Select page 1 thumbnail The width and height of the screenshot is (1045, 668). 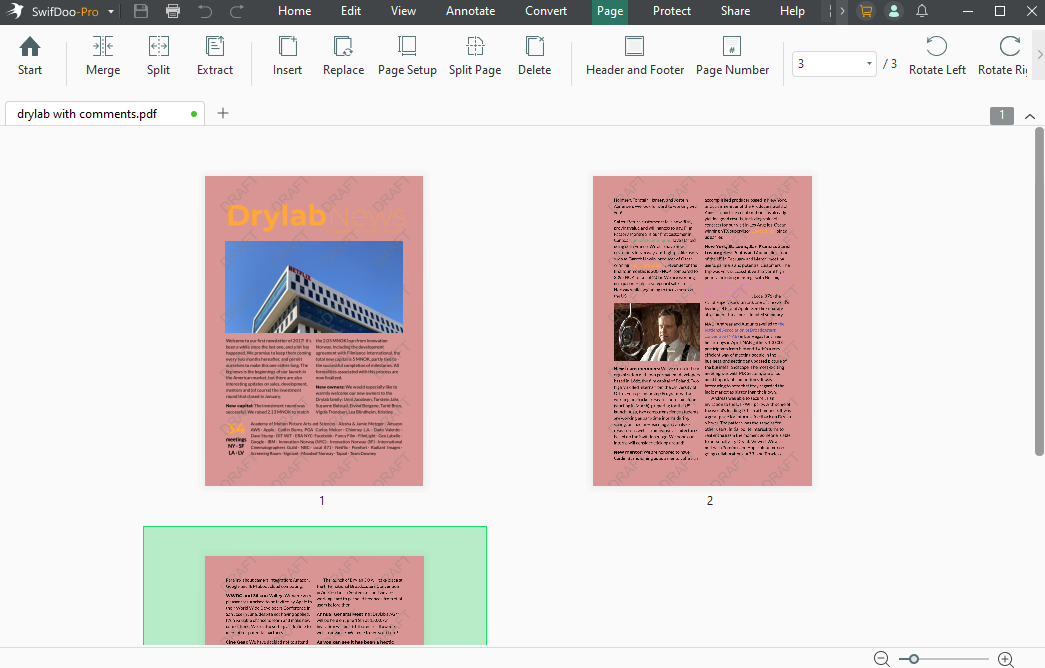pyautogui.click(x=314, y=331)
